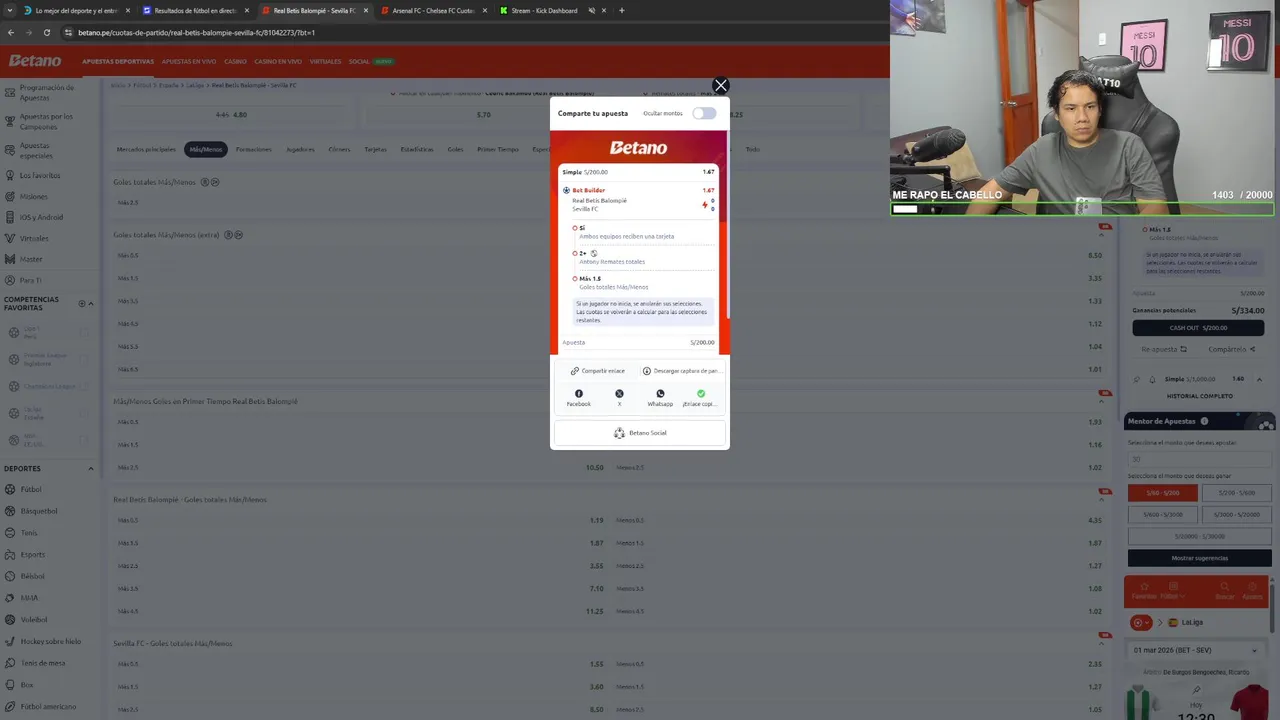Screen dimensions: 1280x720
Task: Open iOS y Android sidebar icon
Action: [10, 217]
